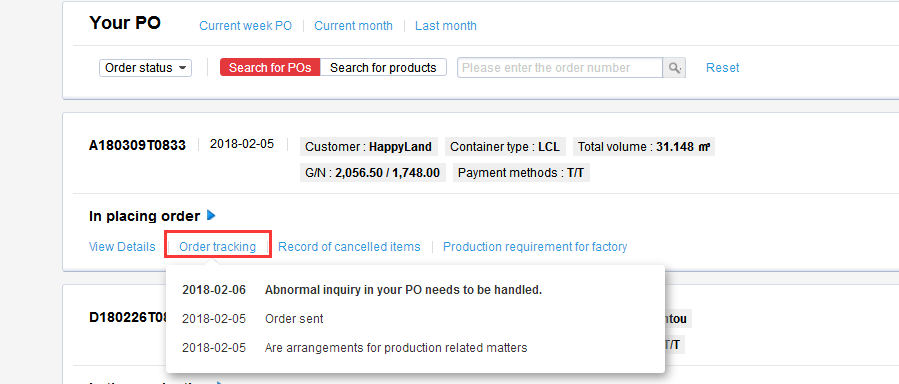Click blue arrow beside In placing order
Screen dimensions: 899x384
tap(211, 215)
